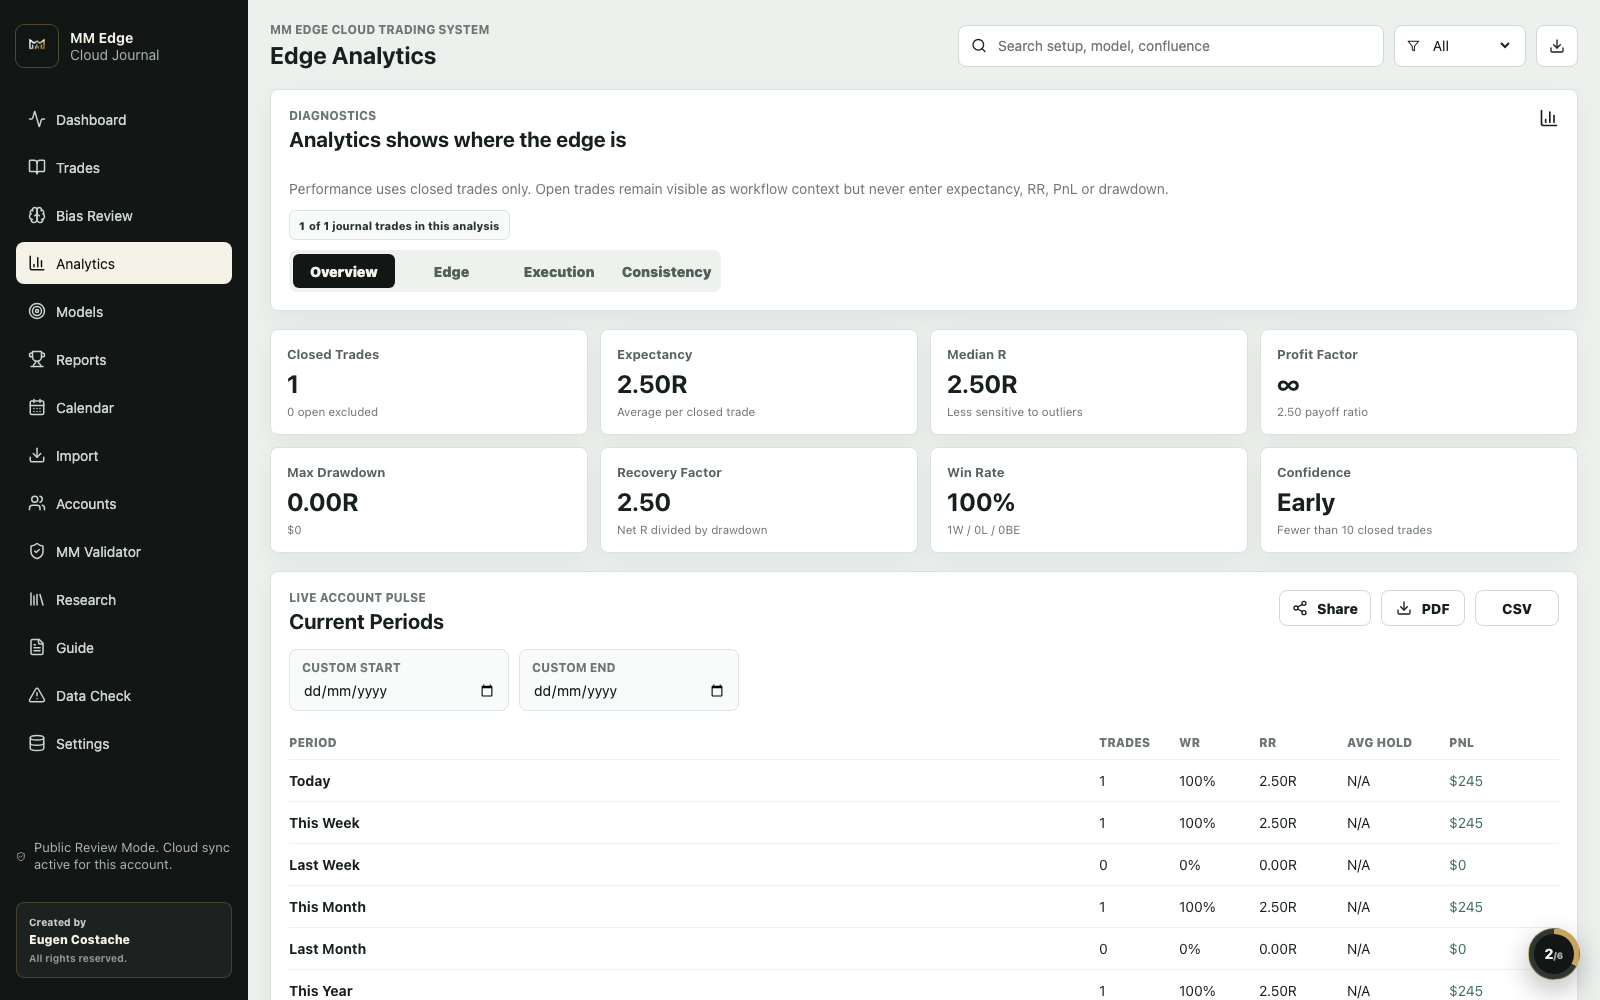Click the download icon beside the All filter

click(1557, 46)
